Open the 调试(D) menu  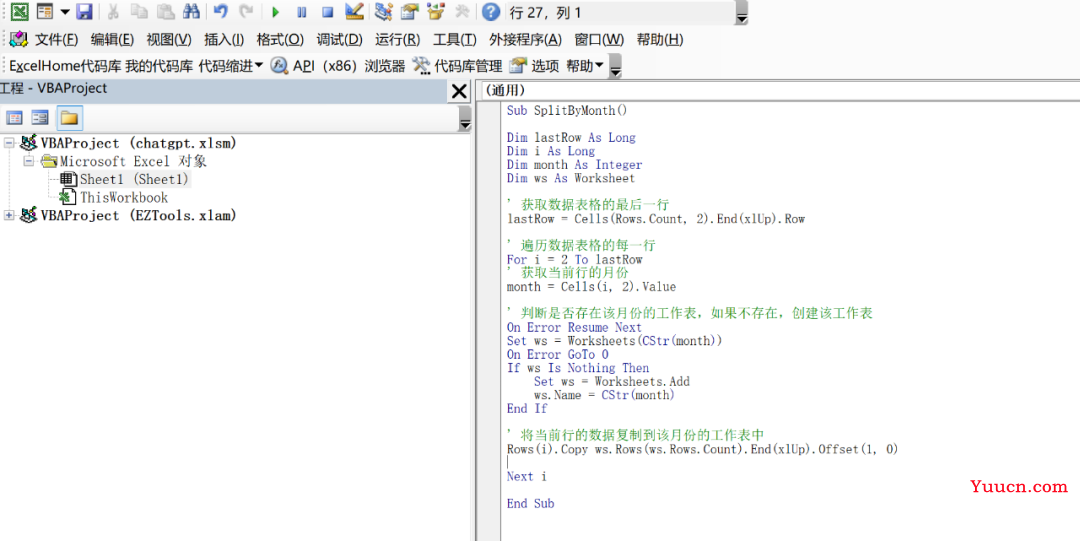(339, 40)
